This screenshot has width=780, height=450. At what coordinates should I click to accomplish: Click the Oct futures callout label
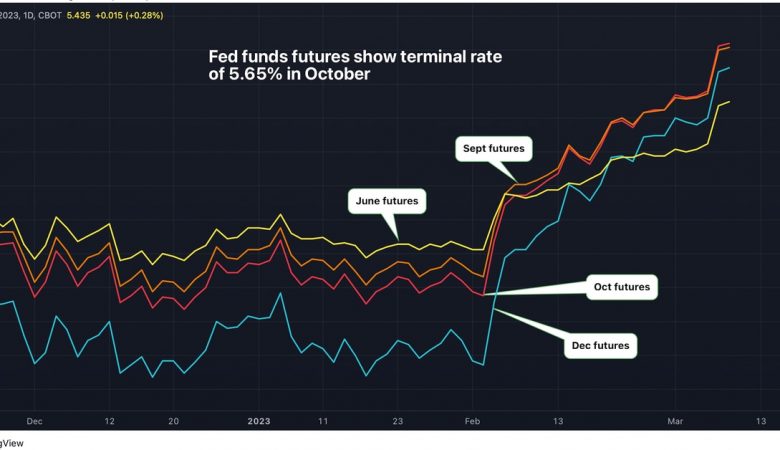(622, 287)
